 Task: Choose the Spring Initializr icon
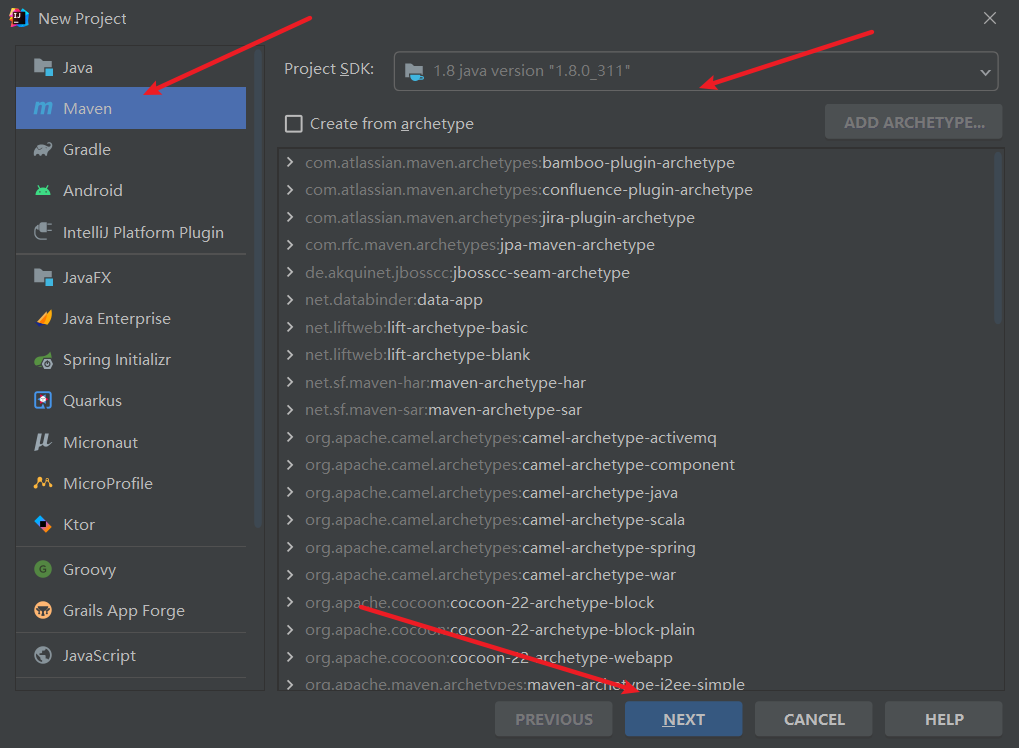coord(43,360)
